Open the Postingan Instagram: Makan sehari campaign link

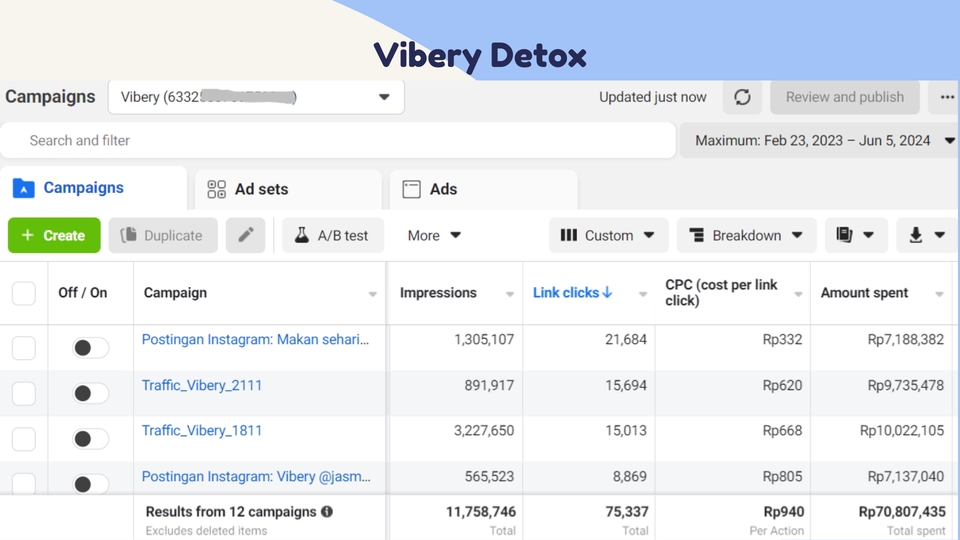[255, 339]
